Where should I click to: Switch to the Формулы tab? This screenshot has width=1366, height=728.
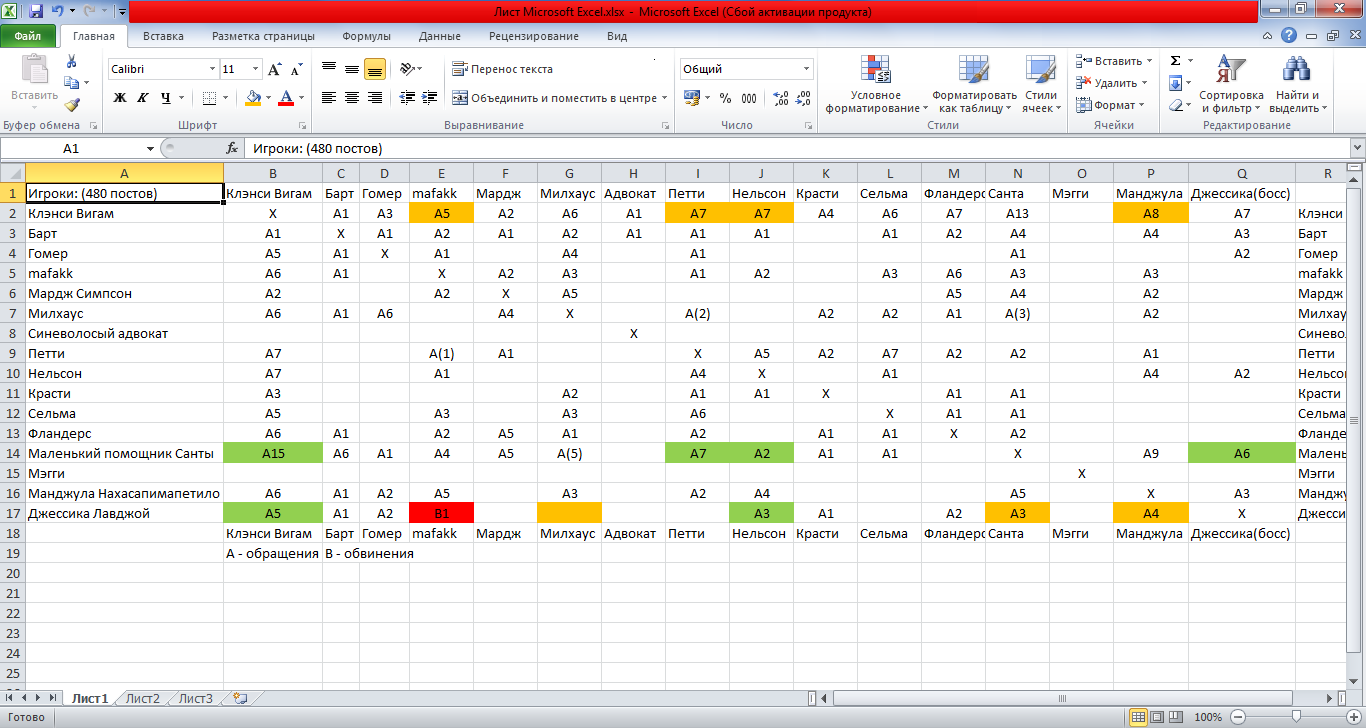click(366, 36)
